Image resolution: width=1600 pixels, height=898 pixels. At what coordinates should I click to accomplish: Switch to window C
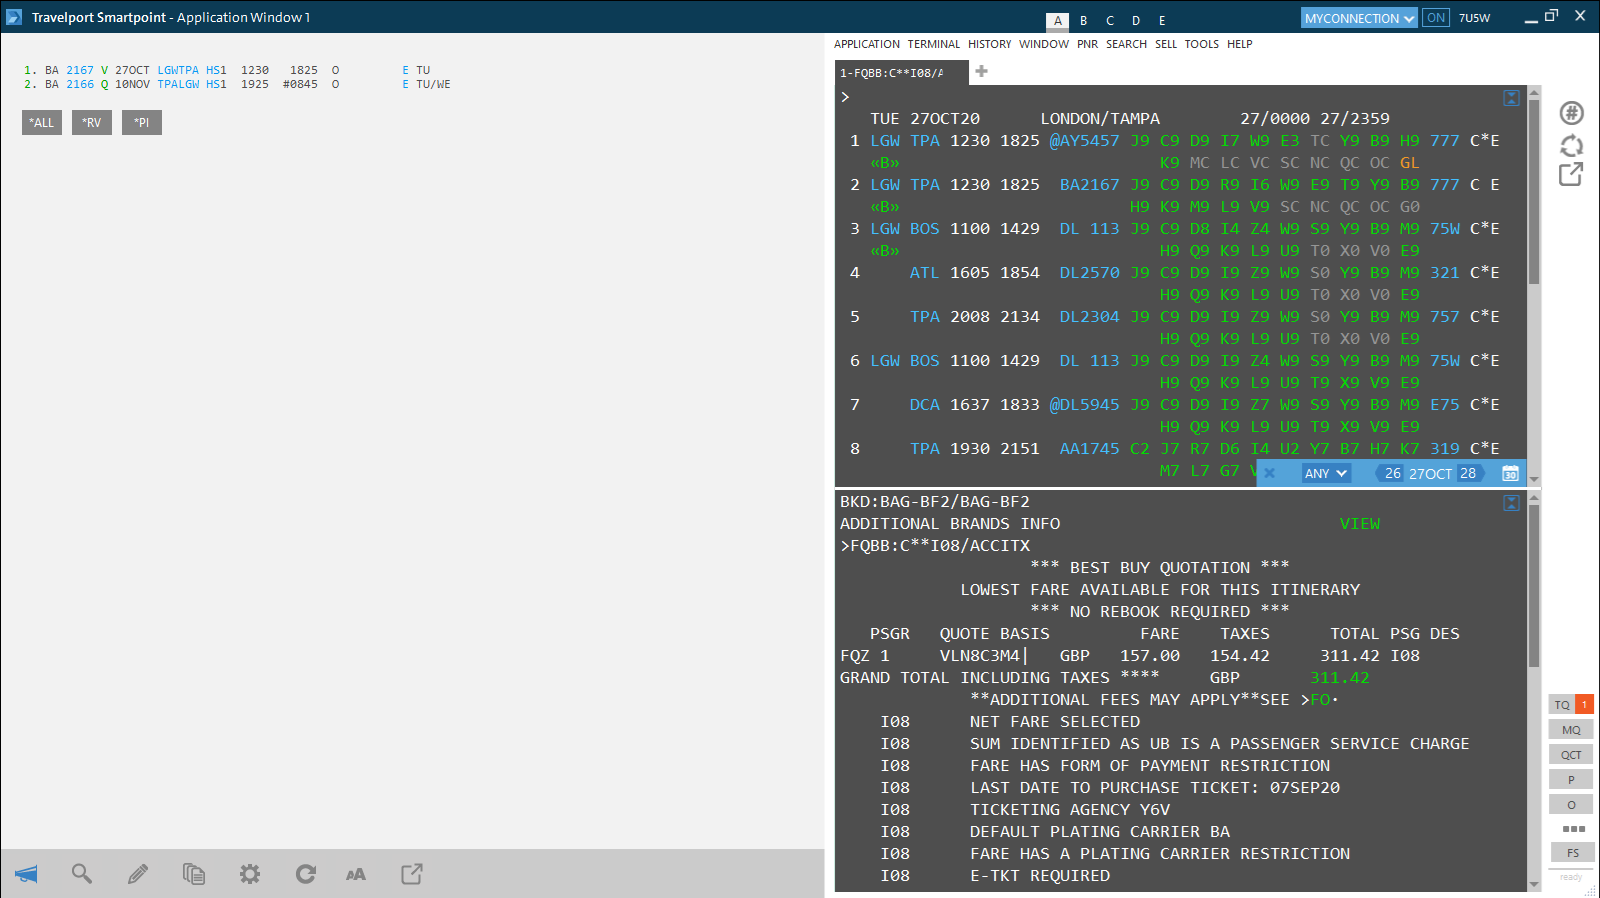point(1110,20)
